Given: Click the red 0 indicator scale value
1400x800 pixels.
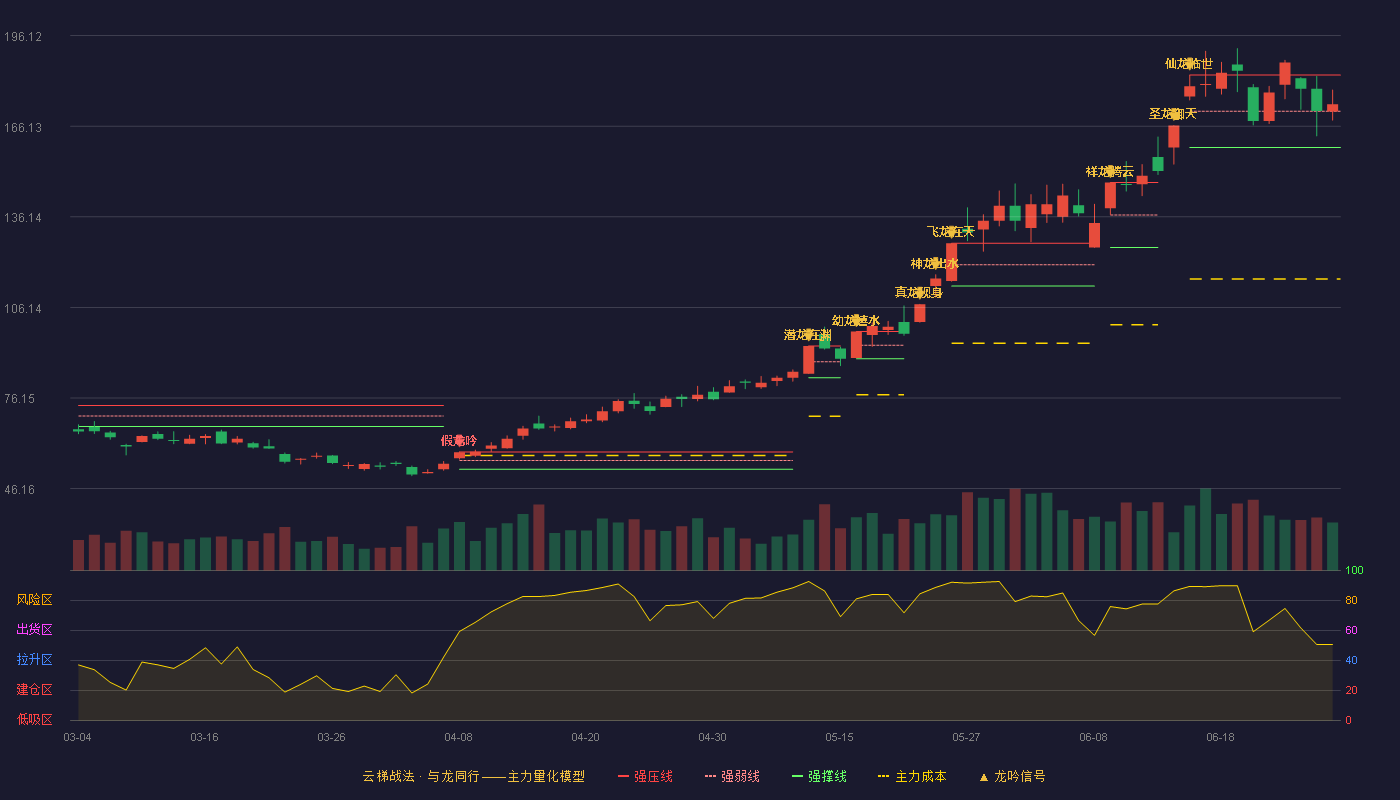Looking at the screenshot, I should click(x=1348, y=720).
